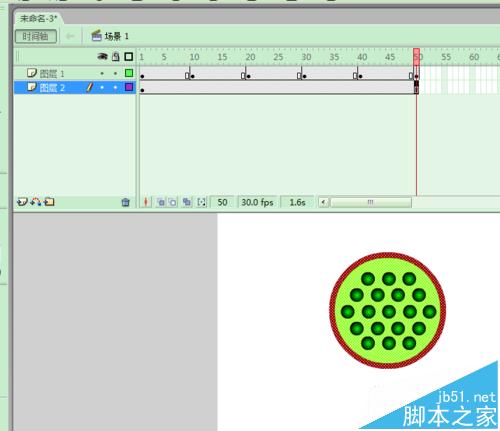
Task: Click the 图层 1 layer page icon
Action: 32,73
